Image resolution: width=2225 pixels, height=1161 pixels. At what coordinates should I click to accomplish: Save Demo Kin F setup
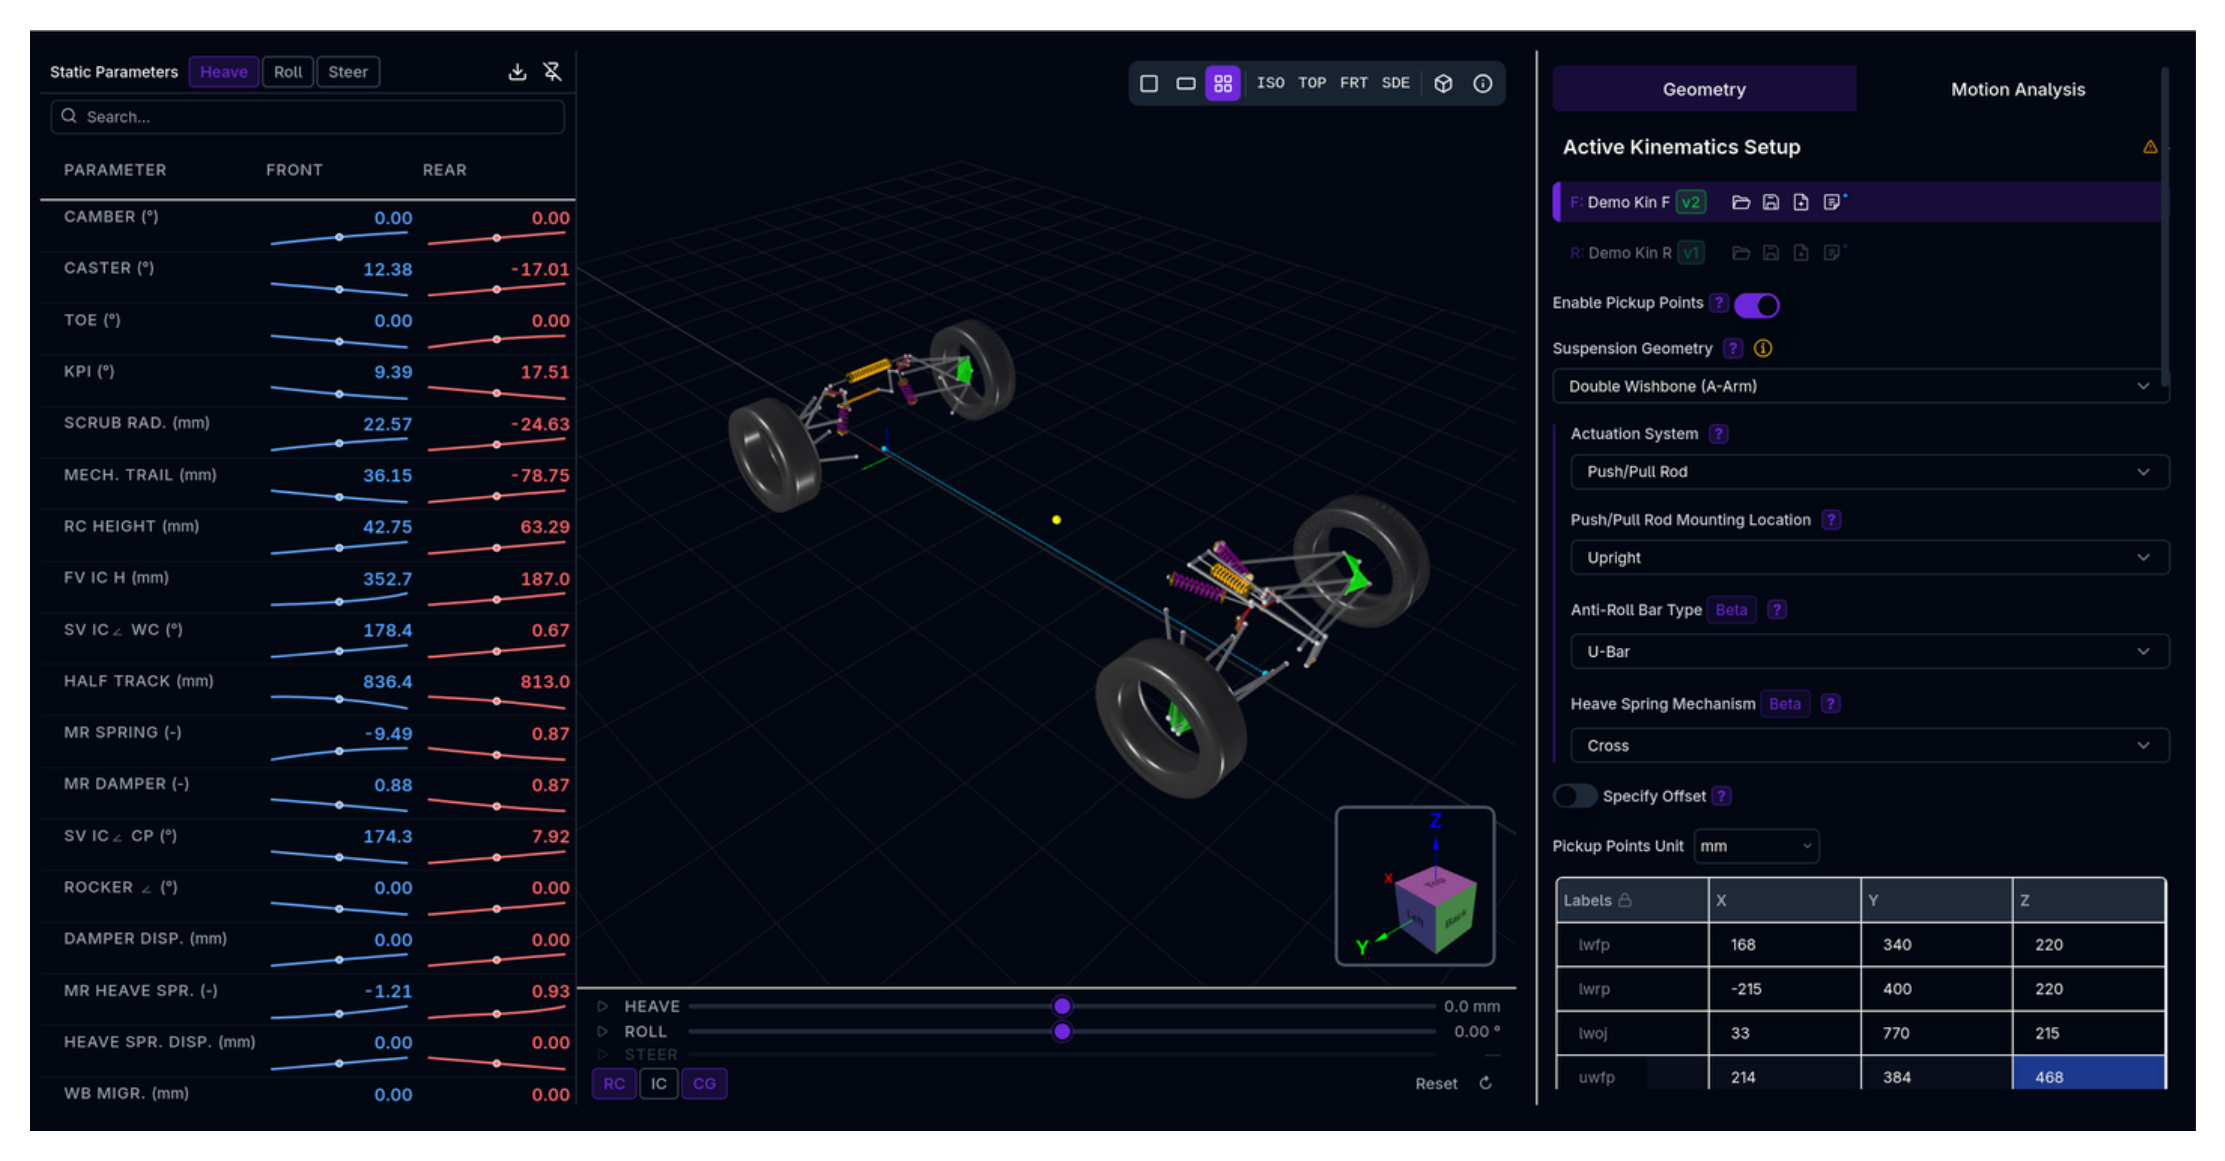point(1771,202)
